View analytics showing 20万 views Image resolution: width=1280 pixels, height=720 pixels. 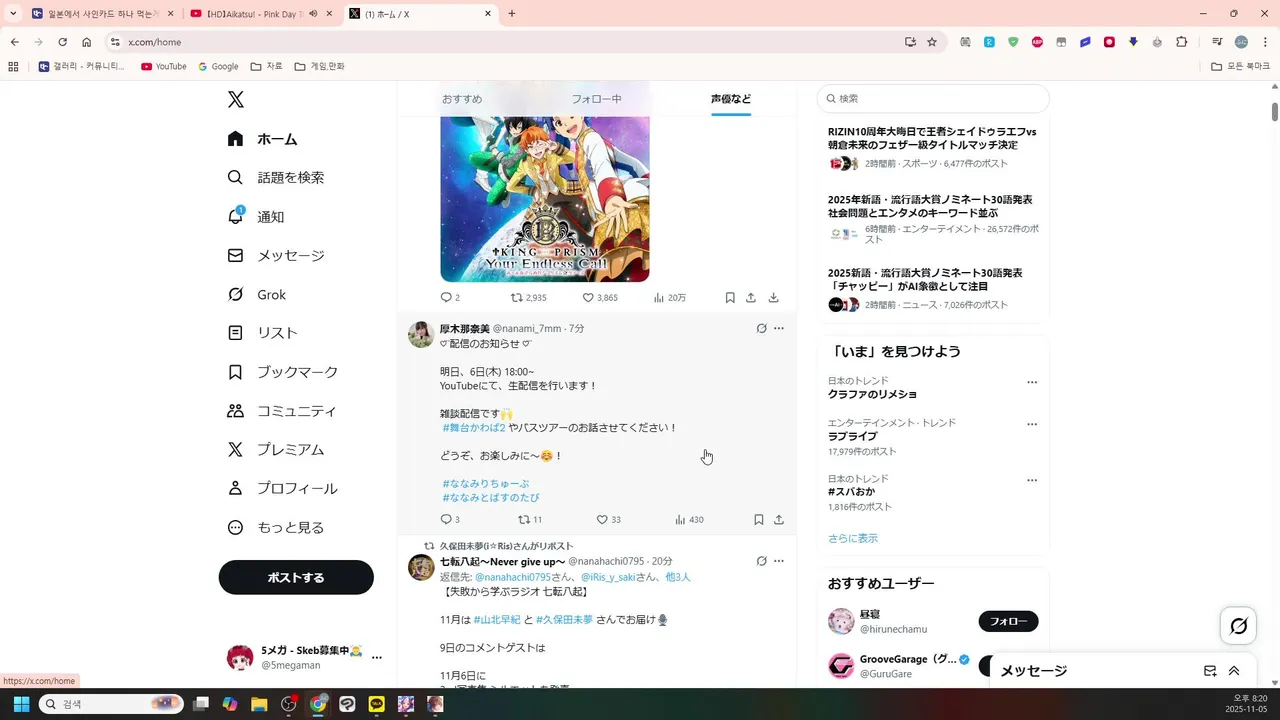[670, 298]
